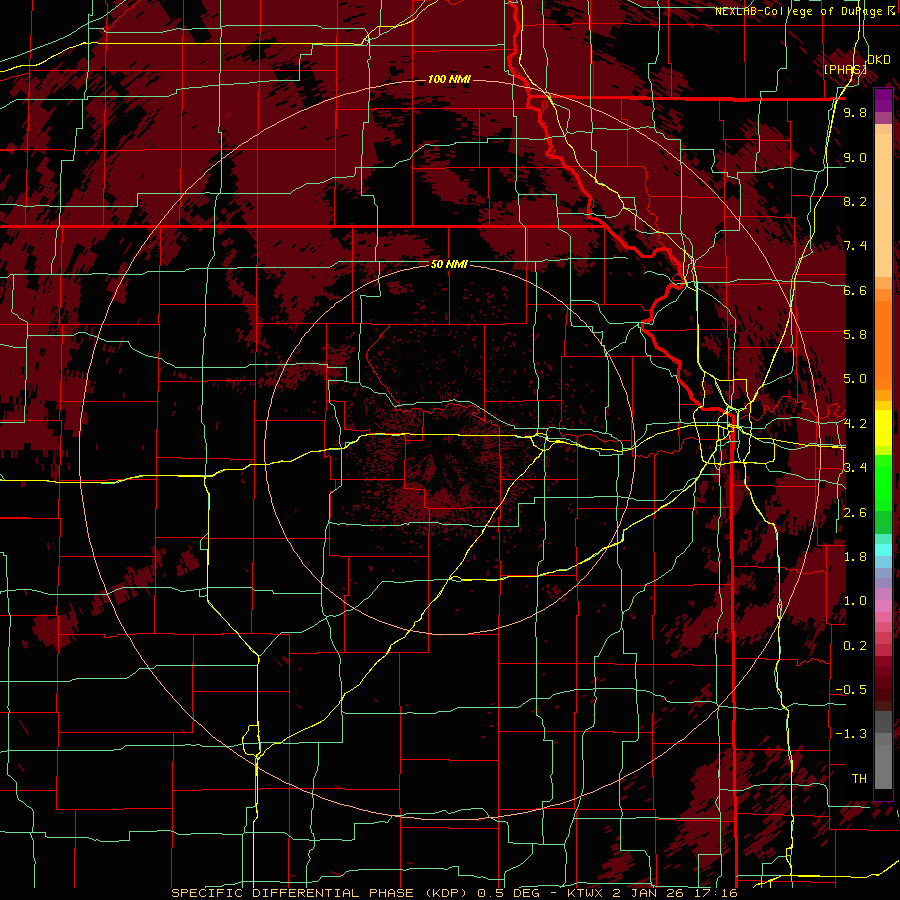Click the 5.8 value on the color scale
This screenshot has width=900, height=900.
click(855, 335)
